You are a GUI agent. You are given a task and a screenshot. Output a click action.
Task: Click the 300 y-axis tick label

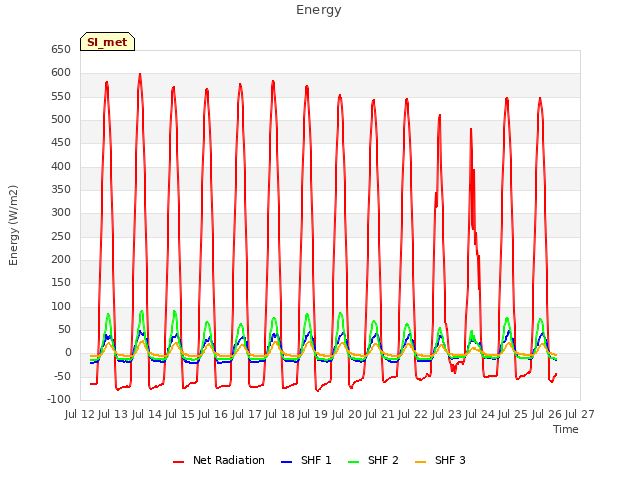(x=61, y=213)
